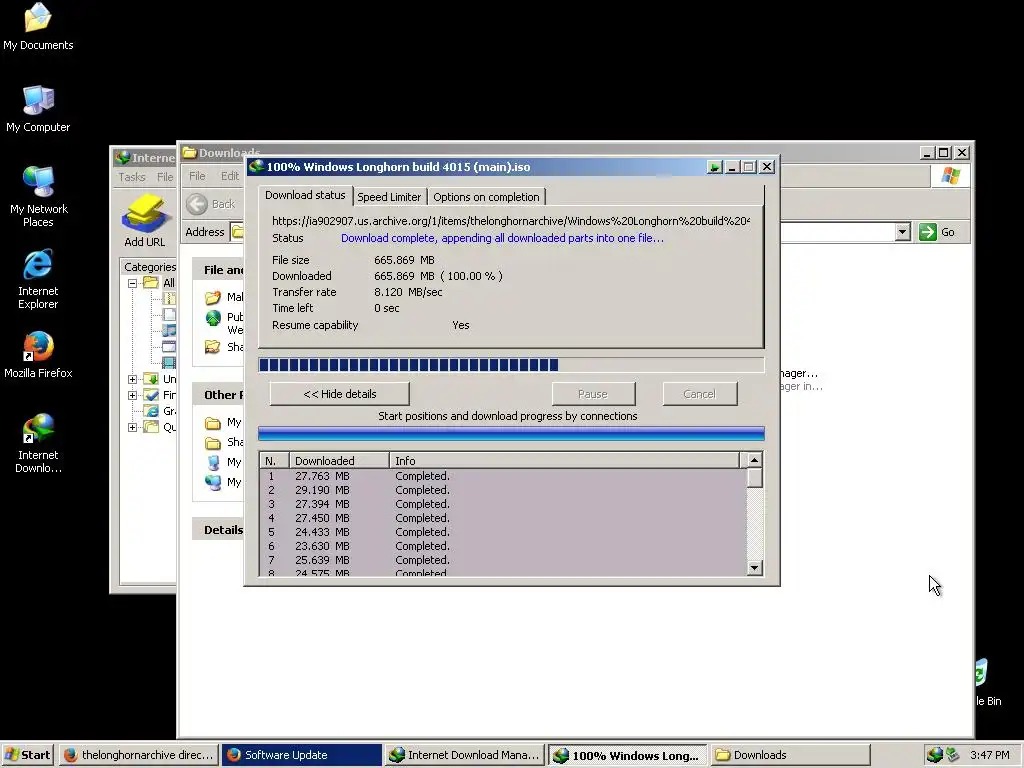
Task: Click the Cancel button in download dialog
Action: point(699,394)
